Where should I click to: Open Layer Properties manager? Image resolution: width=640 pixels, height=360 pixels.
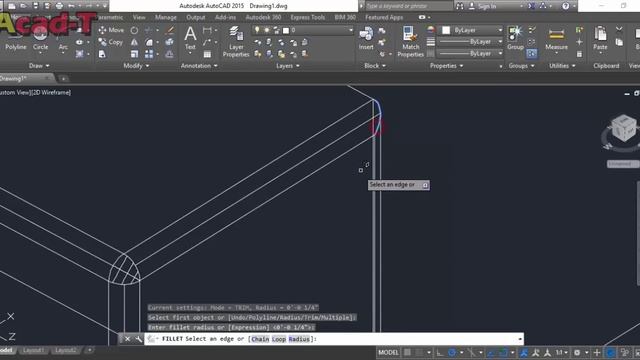click(x=236, y=41)
